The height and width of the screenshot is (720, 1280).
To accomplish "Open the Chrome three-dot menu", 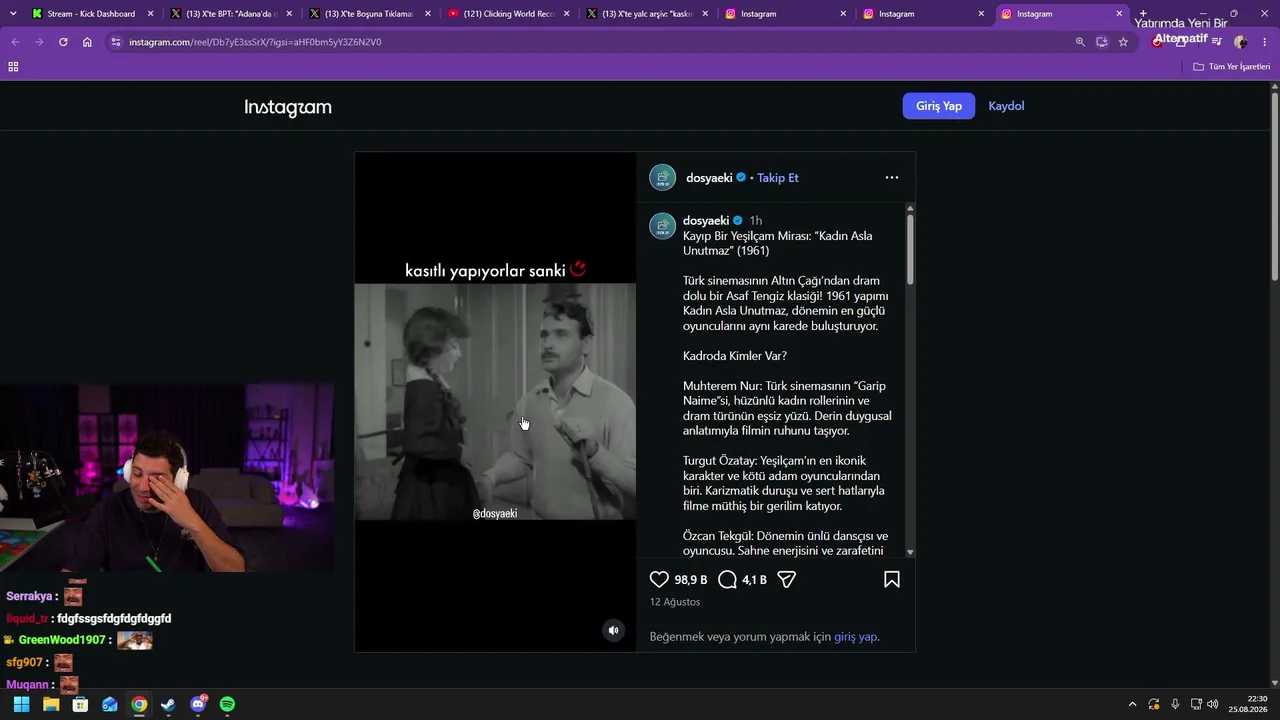I will click(x=1265, y=42).
